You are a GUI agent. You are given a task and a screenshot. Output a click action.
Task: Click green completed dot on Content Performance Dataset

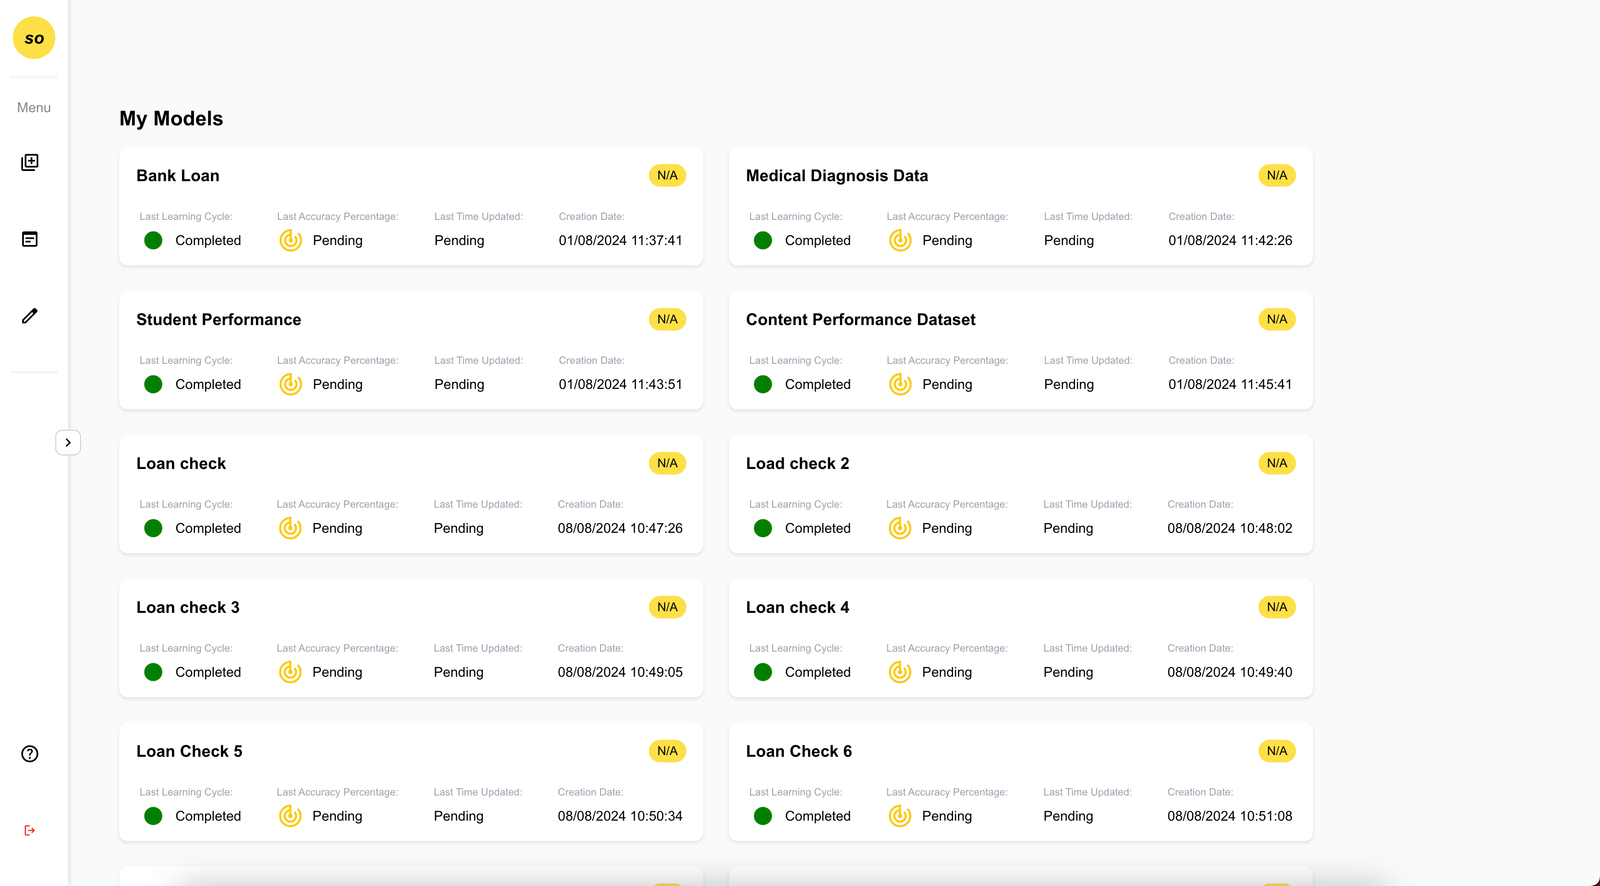coord(763,384)
